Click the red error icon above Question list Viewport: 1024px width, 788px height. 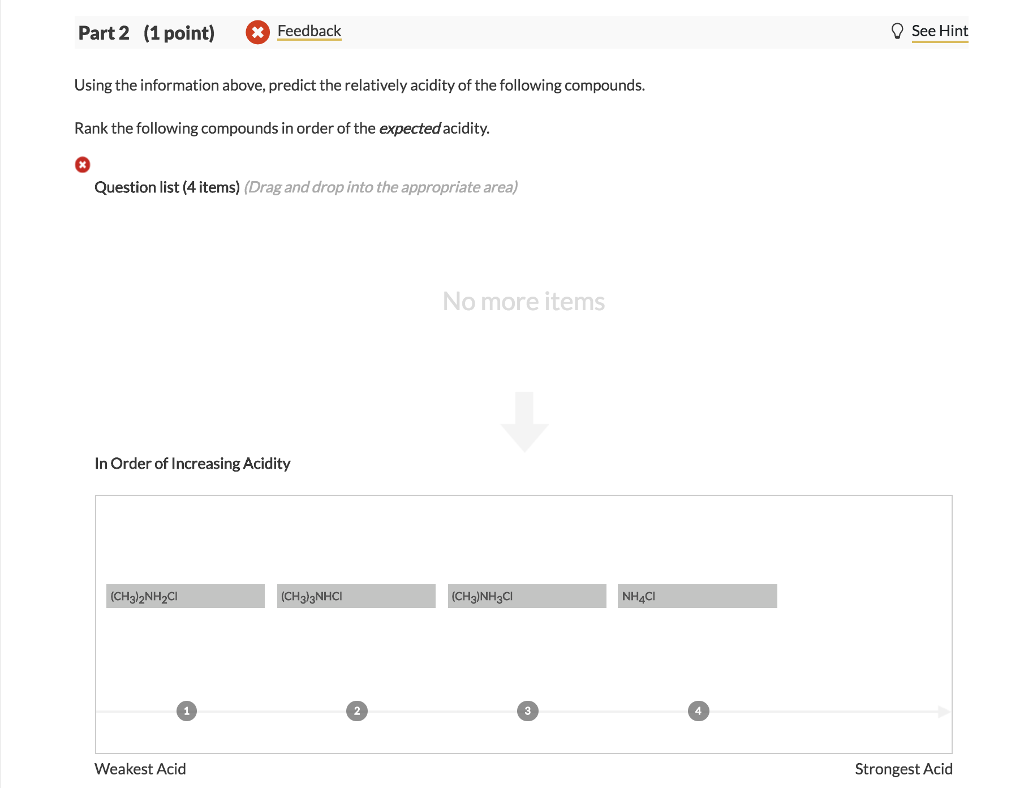tap(82, 164)
